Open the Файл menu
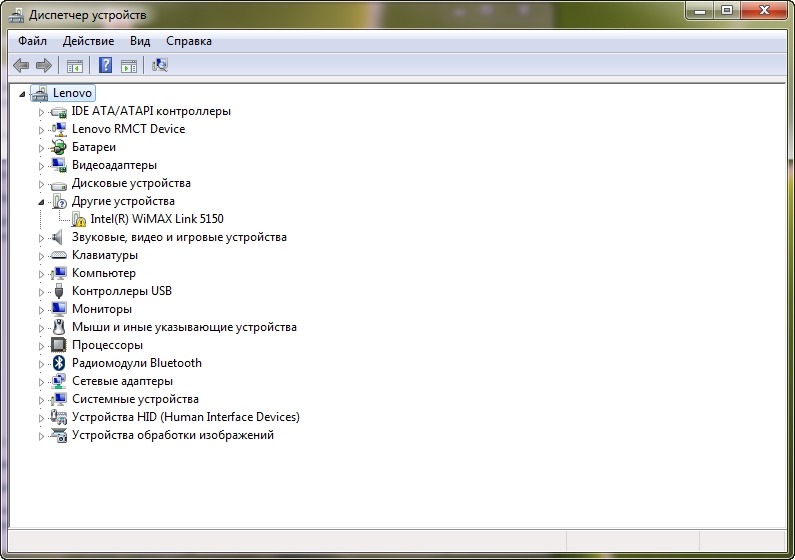 32,41
